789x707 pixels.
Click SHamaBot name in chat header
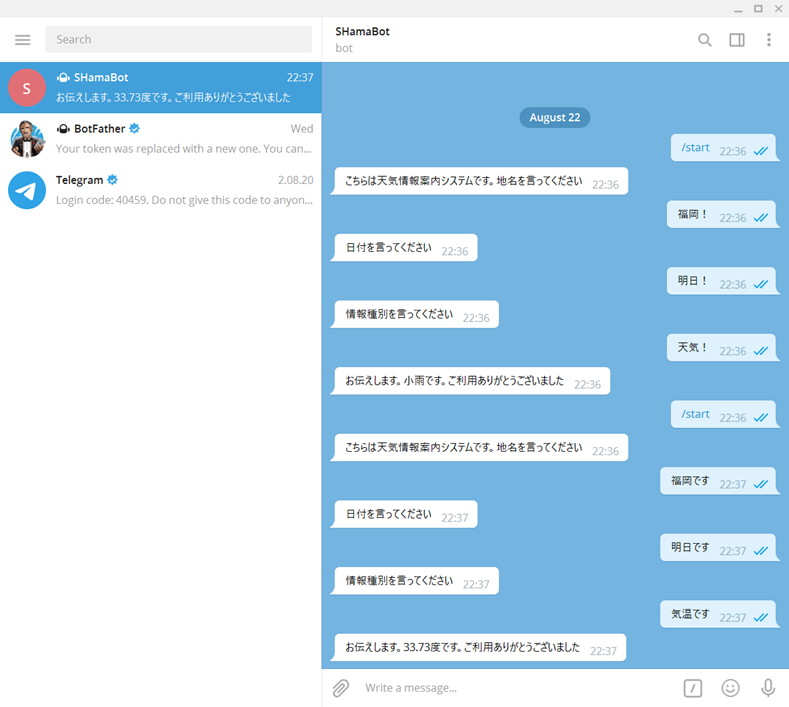click(363, 32)
